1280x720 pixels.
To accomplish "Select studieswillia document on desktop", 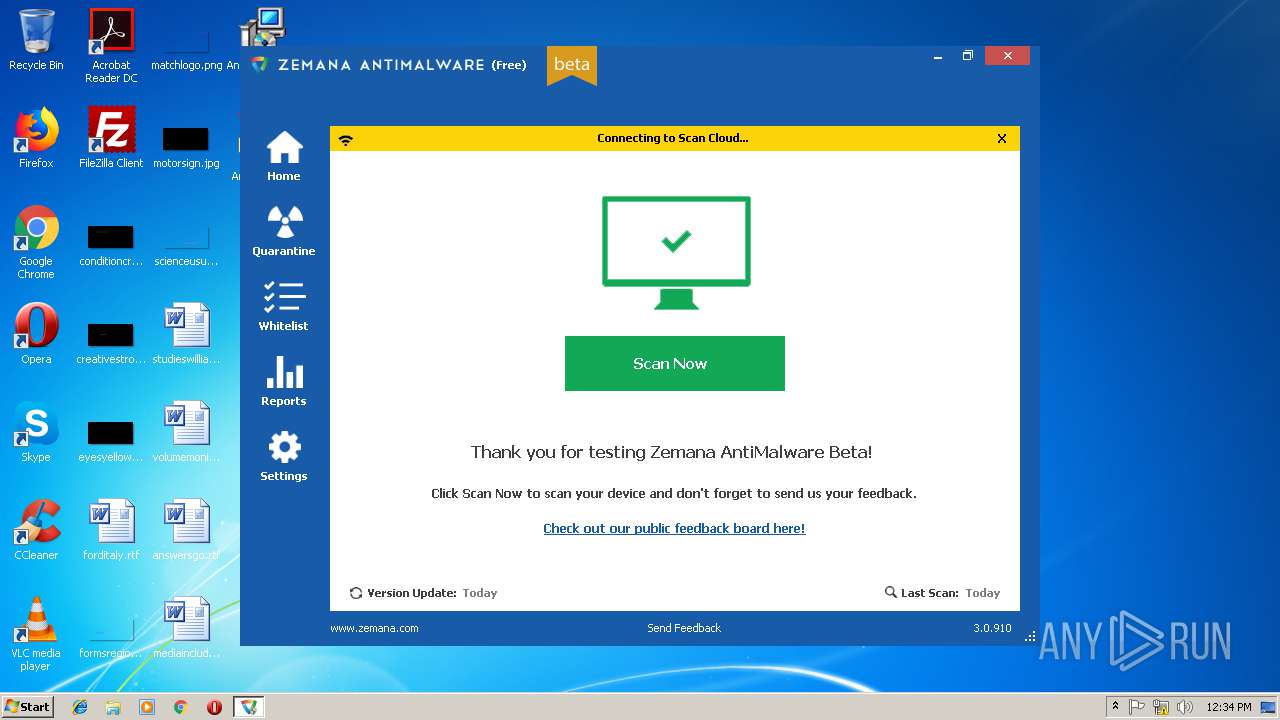I will [186, 334].
